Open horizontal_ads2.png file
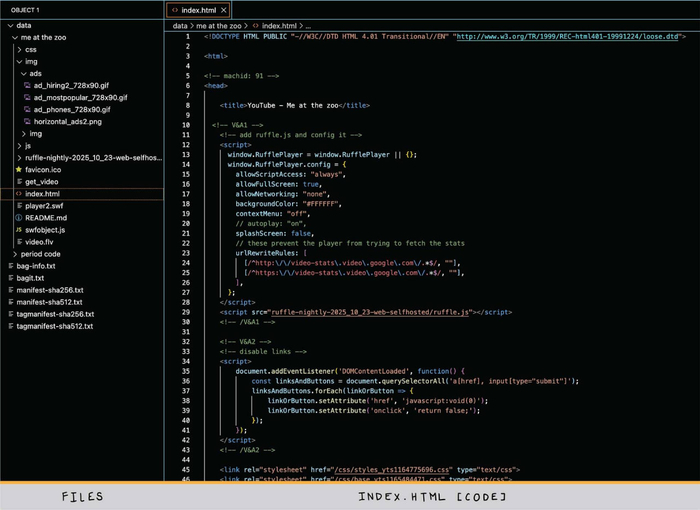Image resolution: width=700 pixels, height=510 pixels. pyautogui.click(x=68, y=121)
